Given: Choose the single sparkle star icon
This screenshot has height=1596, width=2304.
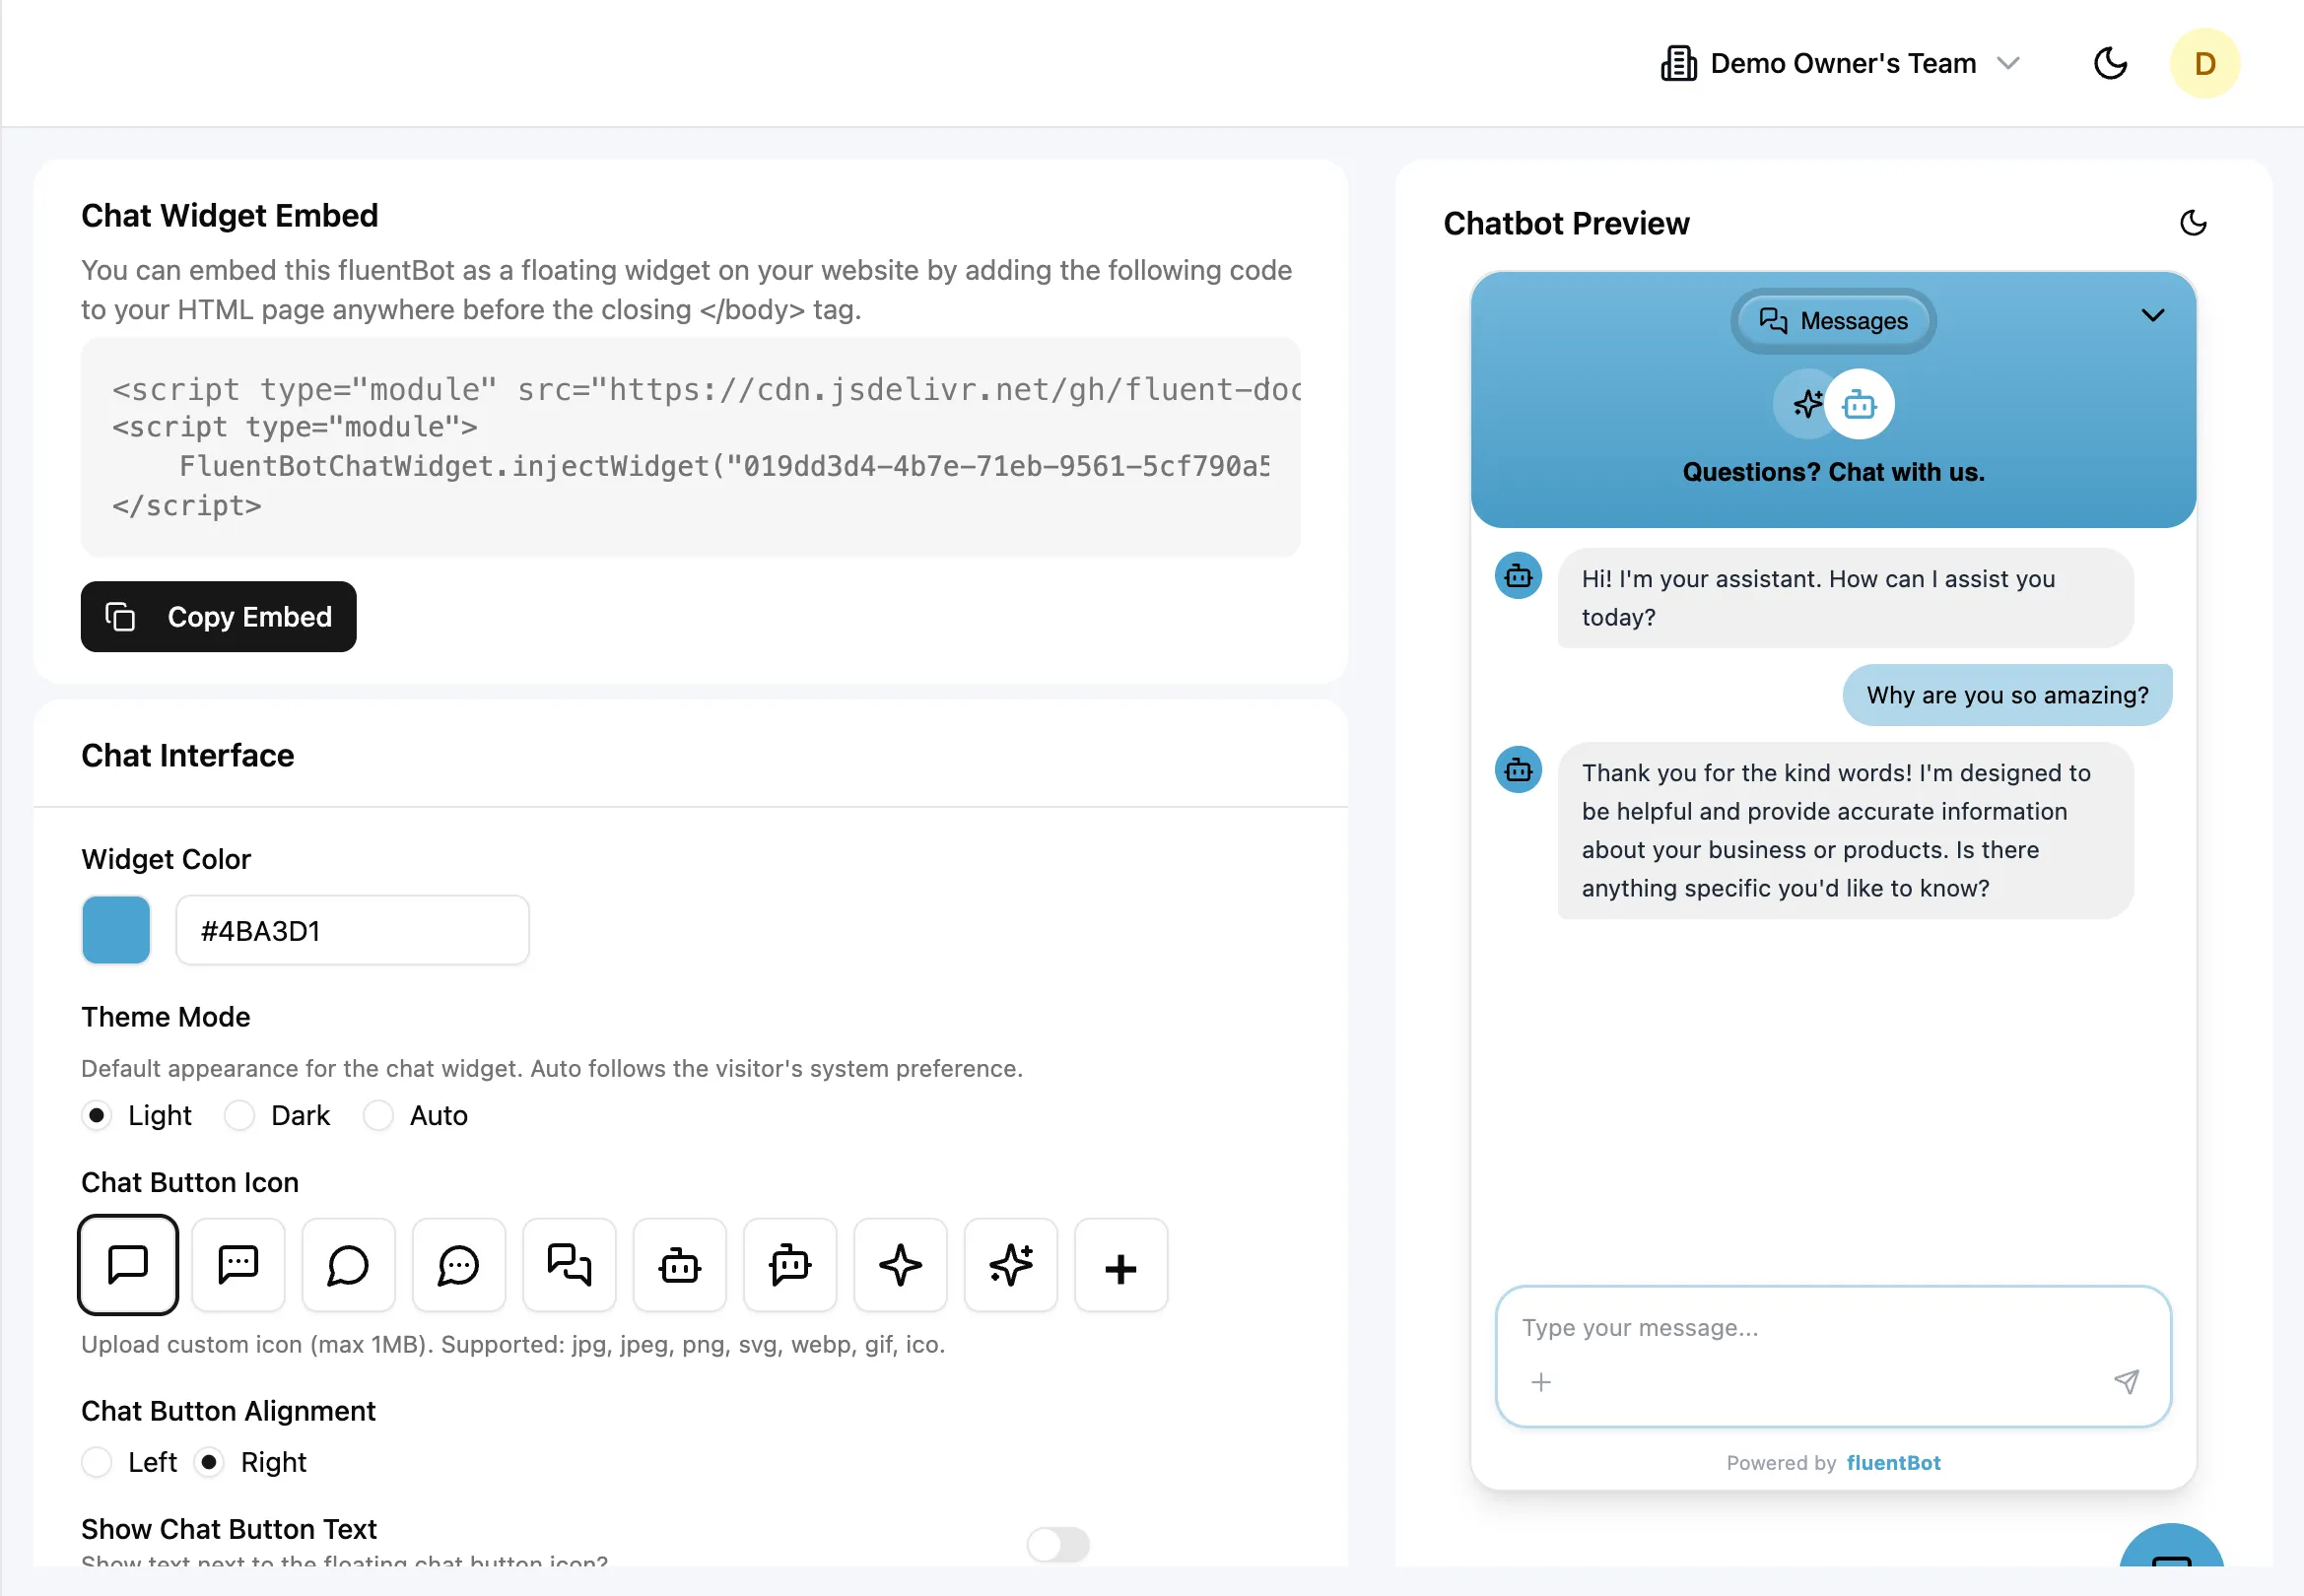Looking at the screenshot, I should point(900,1265).
